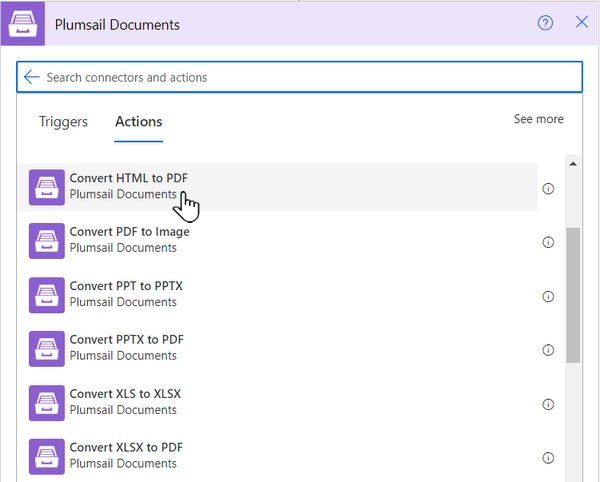Choose the Convert XLS to XLSX action
This screenshot has width=600, height=482.
pyautogui.click(x=278, y=403)
